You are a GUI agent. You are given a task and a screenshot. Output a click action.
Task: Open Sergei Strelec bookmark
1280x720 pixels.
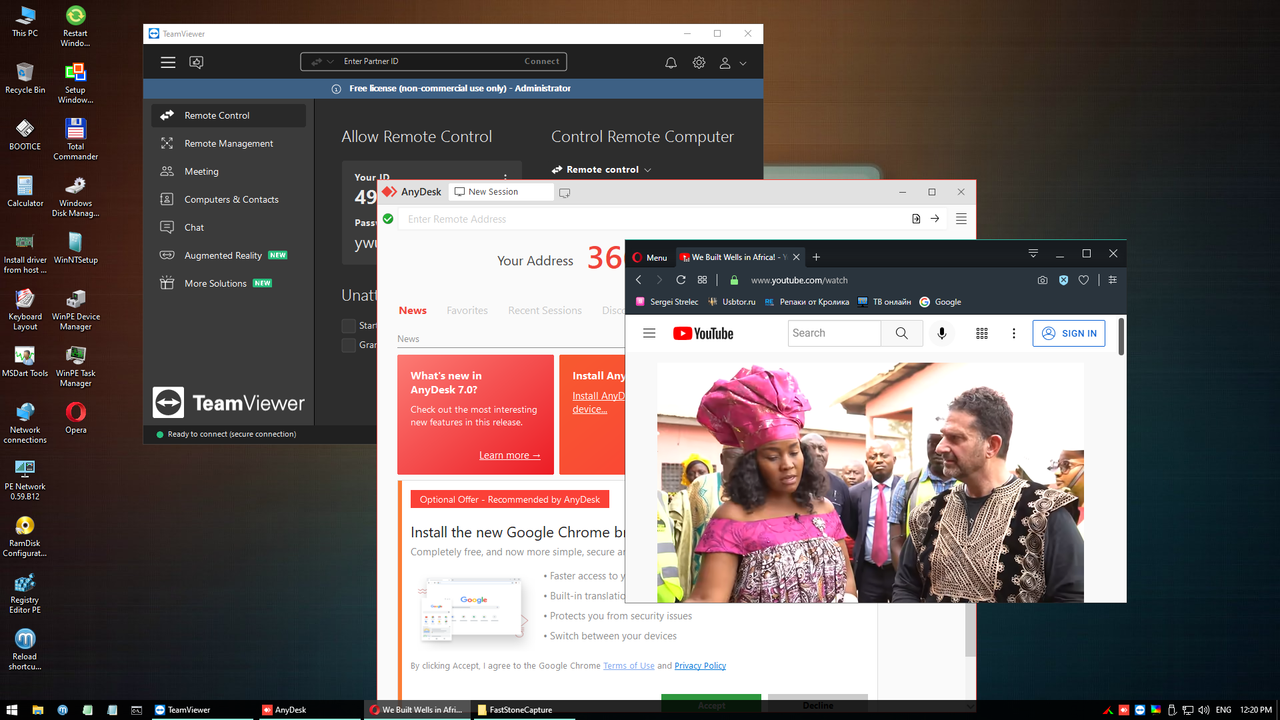point(667,302)
